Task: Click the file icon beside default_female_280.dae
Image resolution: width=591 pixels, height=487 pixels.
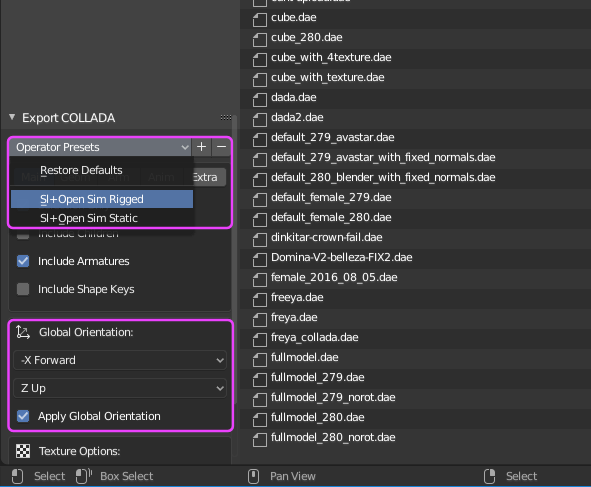Action: click(x=260, y=220)
